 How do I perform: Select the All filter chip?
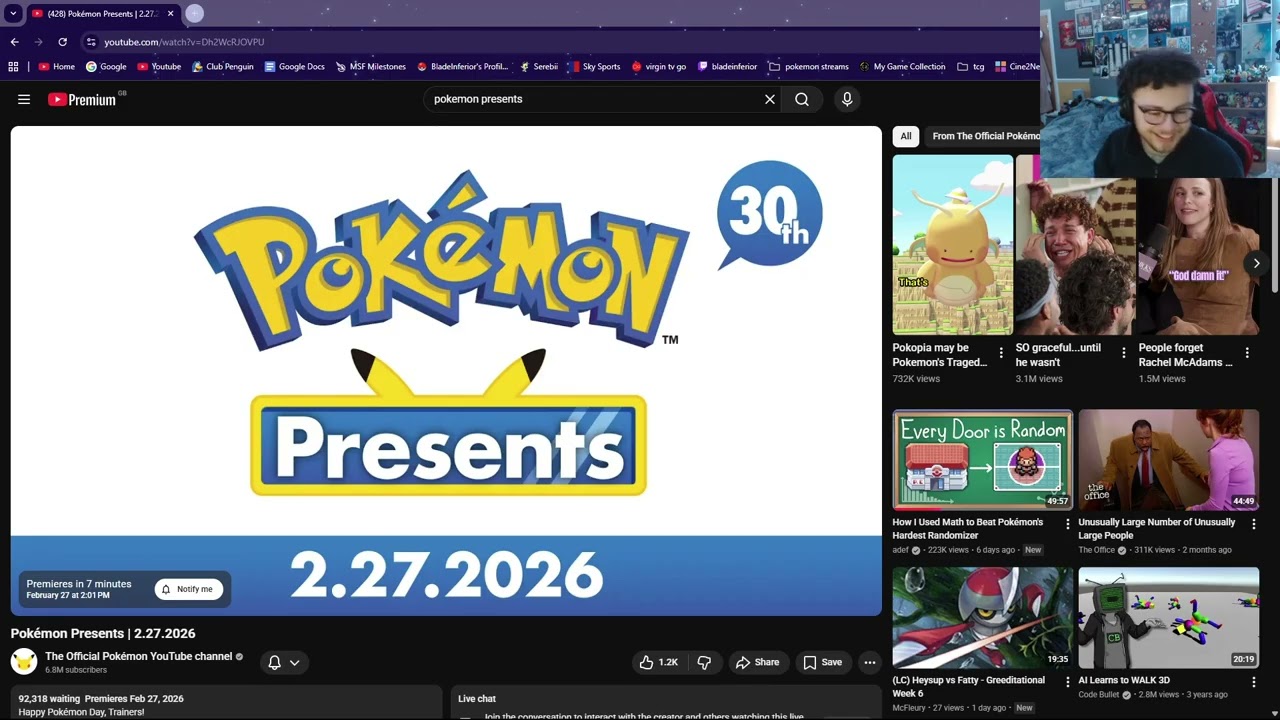(x=906, y=136)
